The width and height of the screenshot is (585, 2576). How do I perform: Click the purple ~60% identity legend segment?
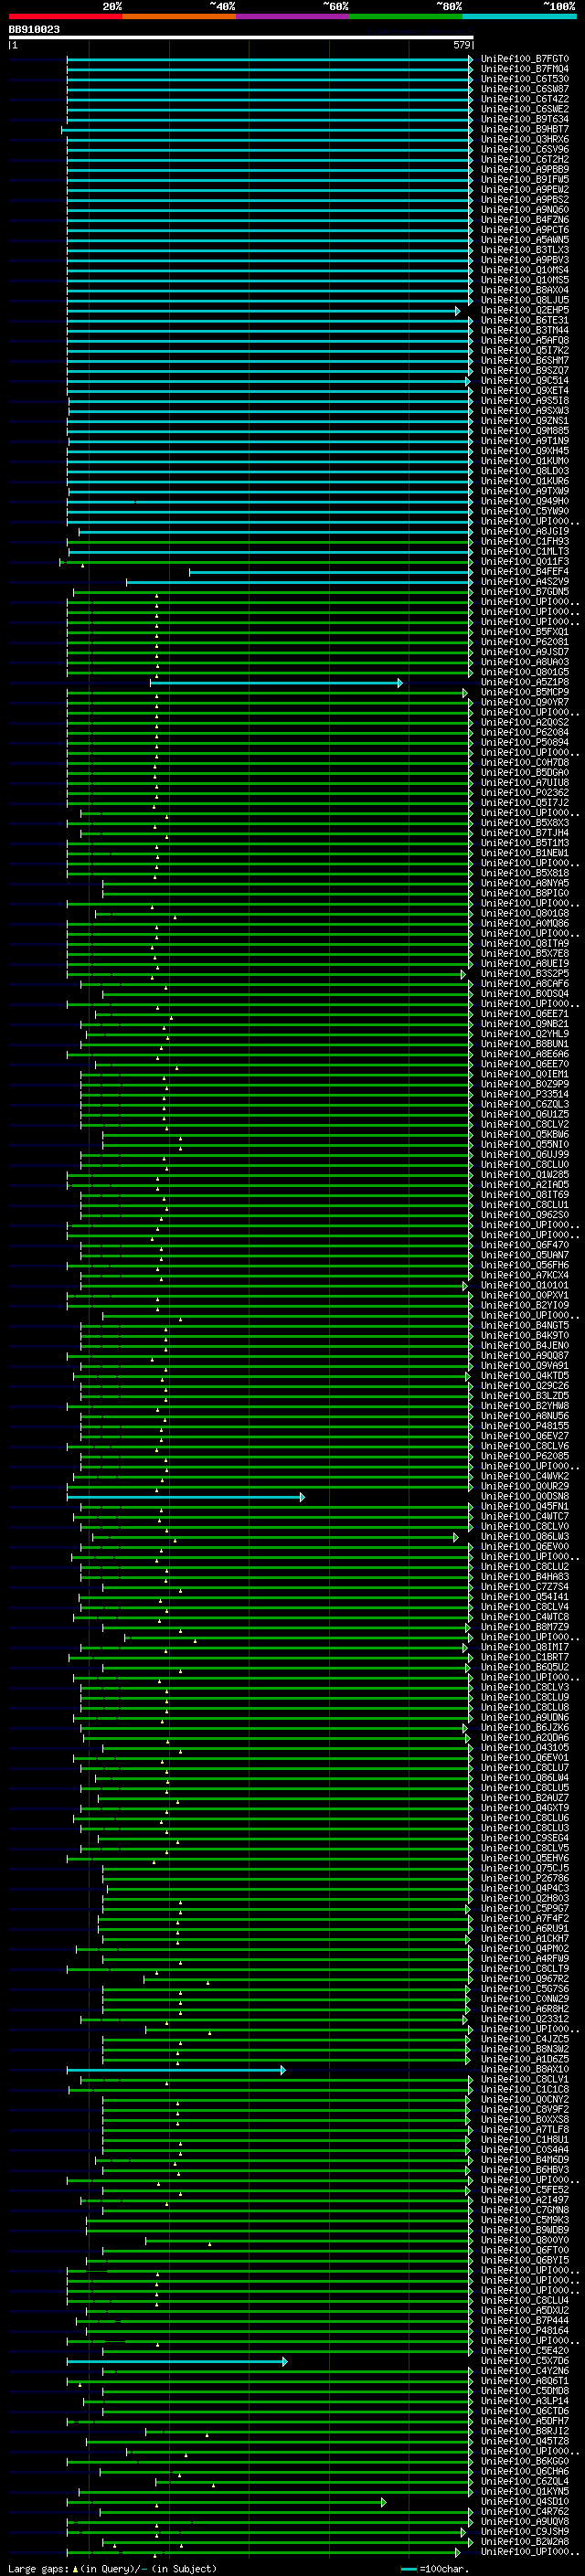click(293, 16)
